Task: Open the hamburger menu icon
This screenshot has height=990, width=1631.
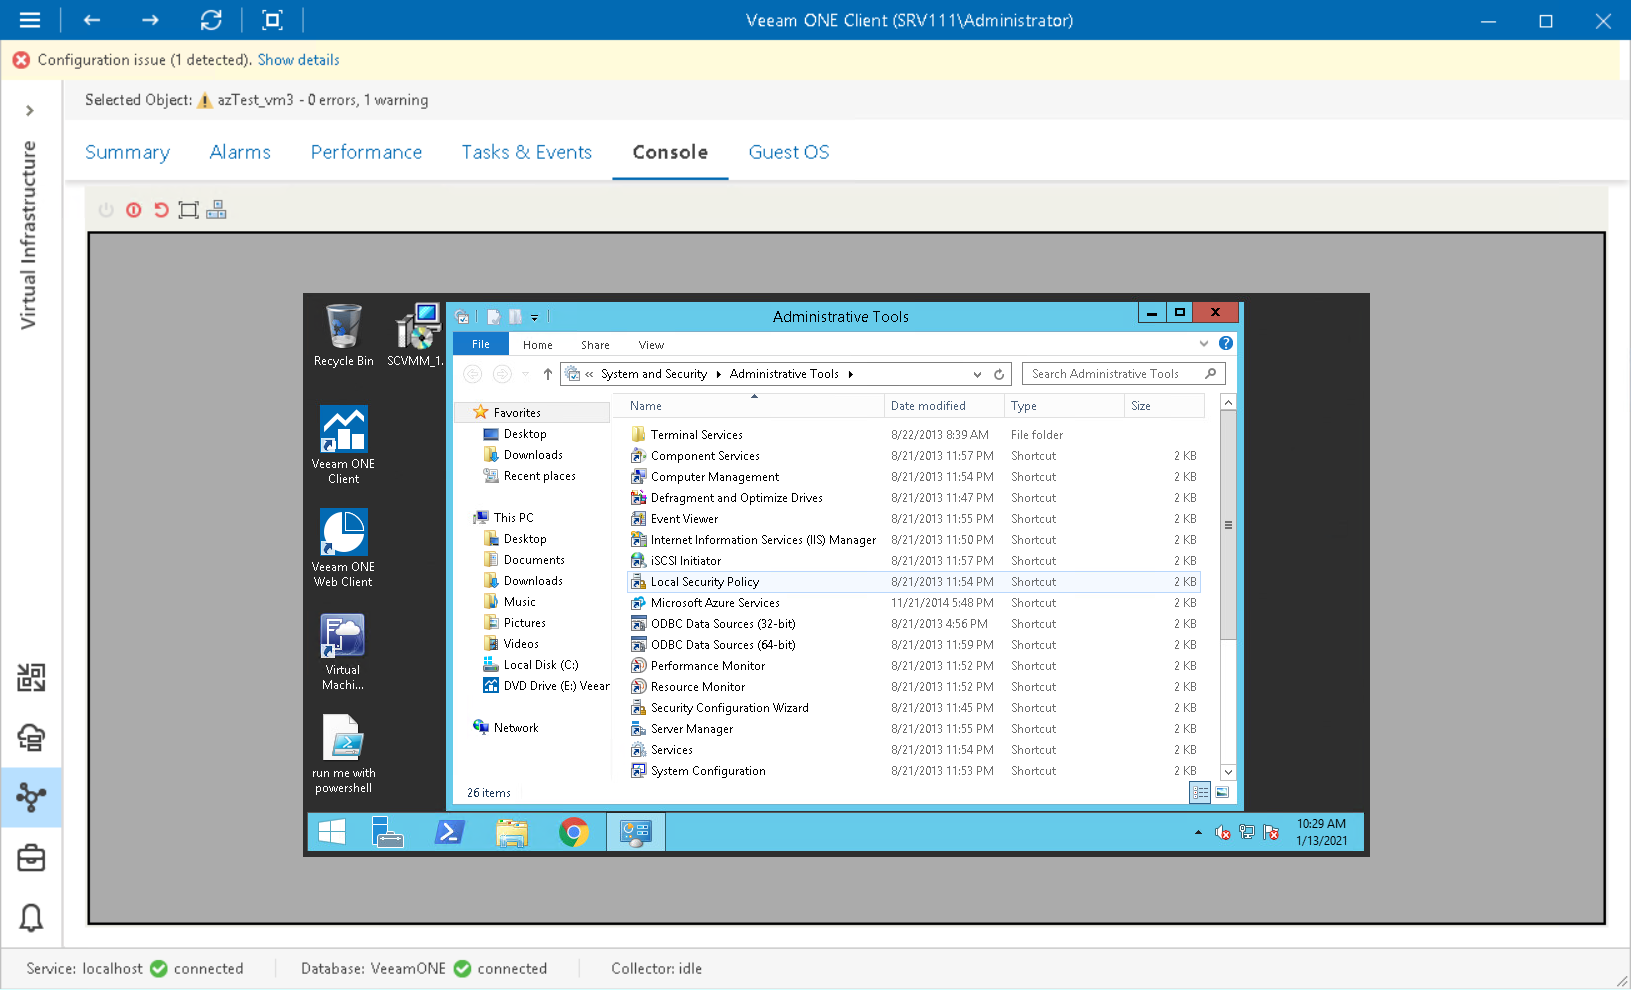Action: coord(30,20)
